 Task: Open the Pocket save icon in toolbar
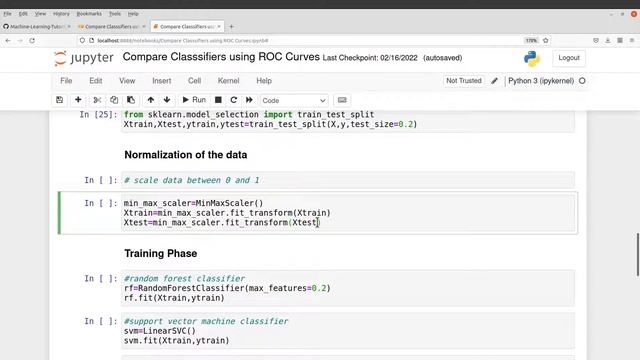pyautogui.click(x=596, y=40)
